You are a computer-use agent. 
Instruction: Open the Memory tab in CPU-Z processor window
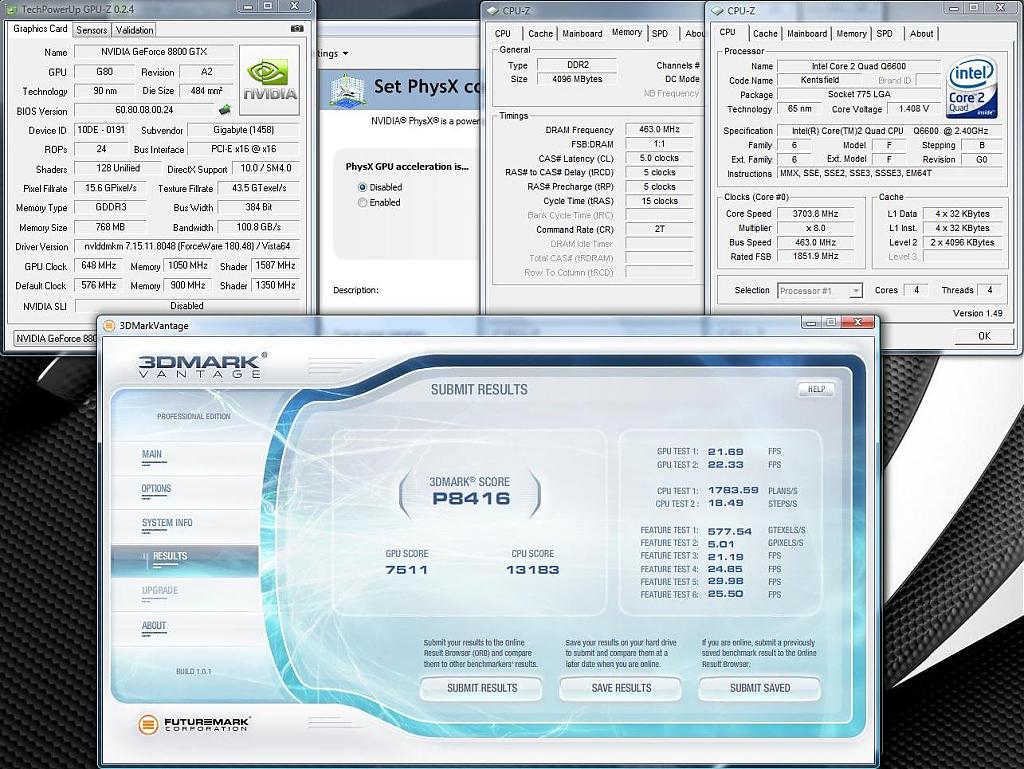tap(851, 34)
